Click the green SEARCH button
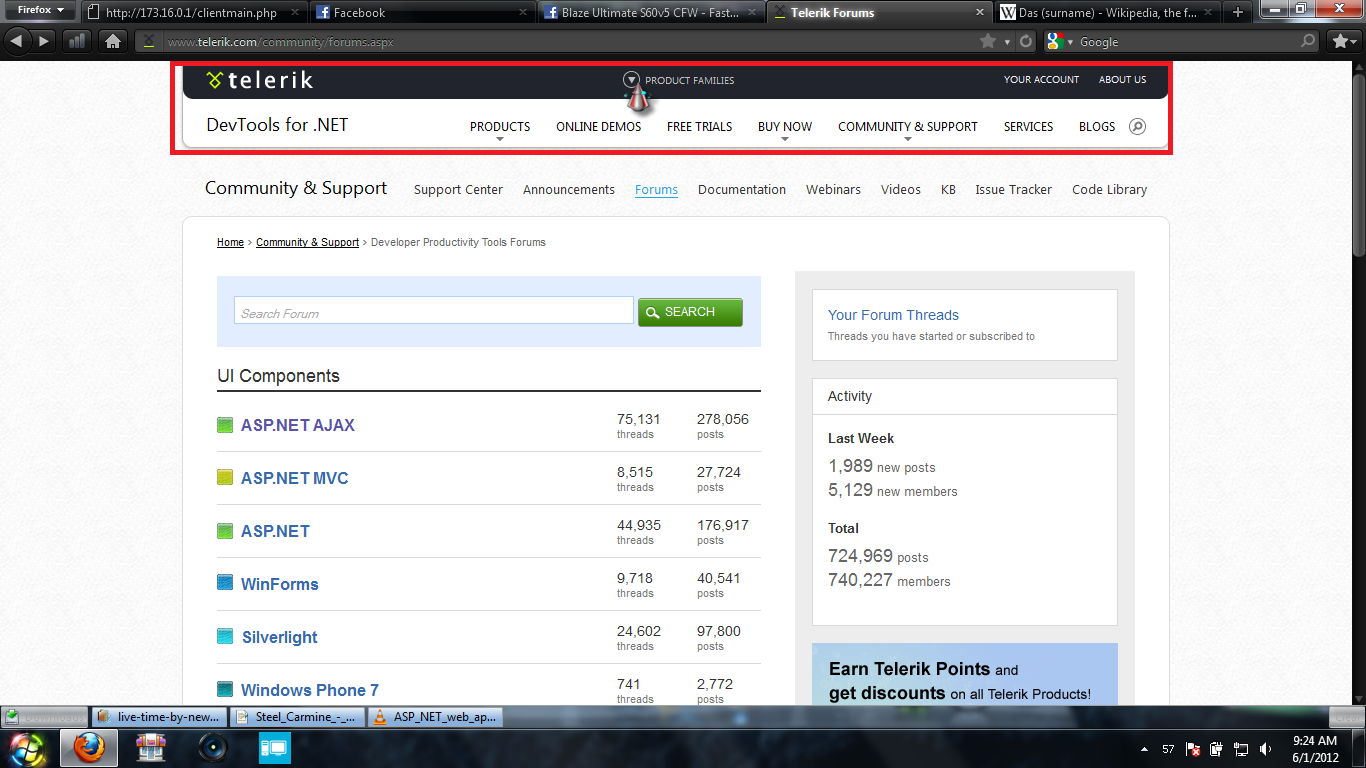 (x=690, y=312)
